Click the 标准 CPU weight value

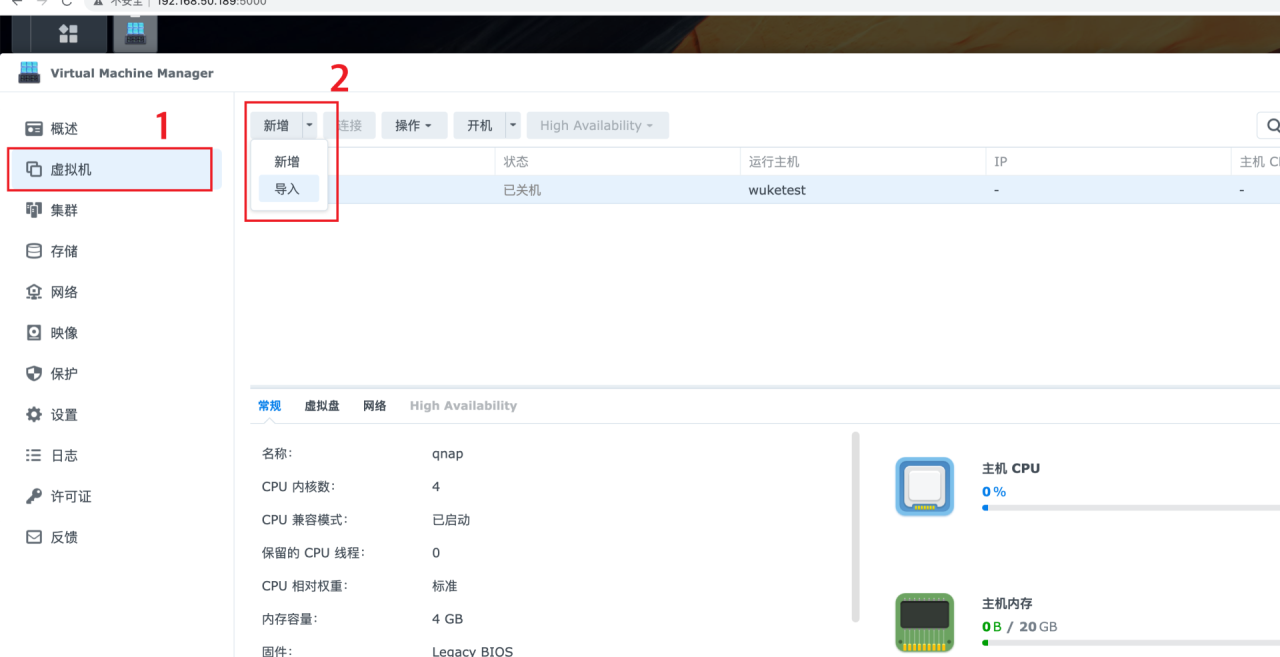click(x=445, y=586)
